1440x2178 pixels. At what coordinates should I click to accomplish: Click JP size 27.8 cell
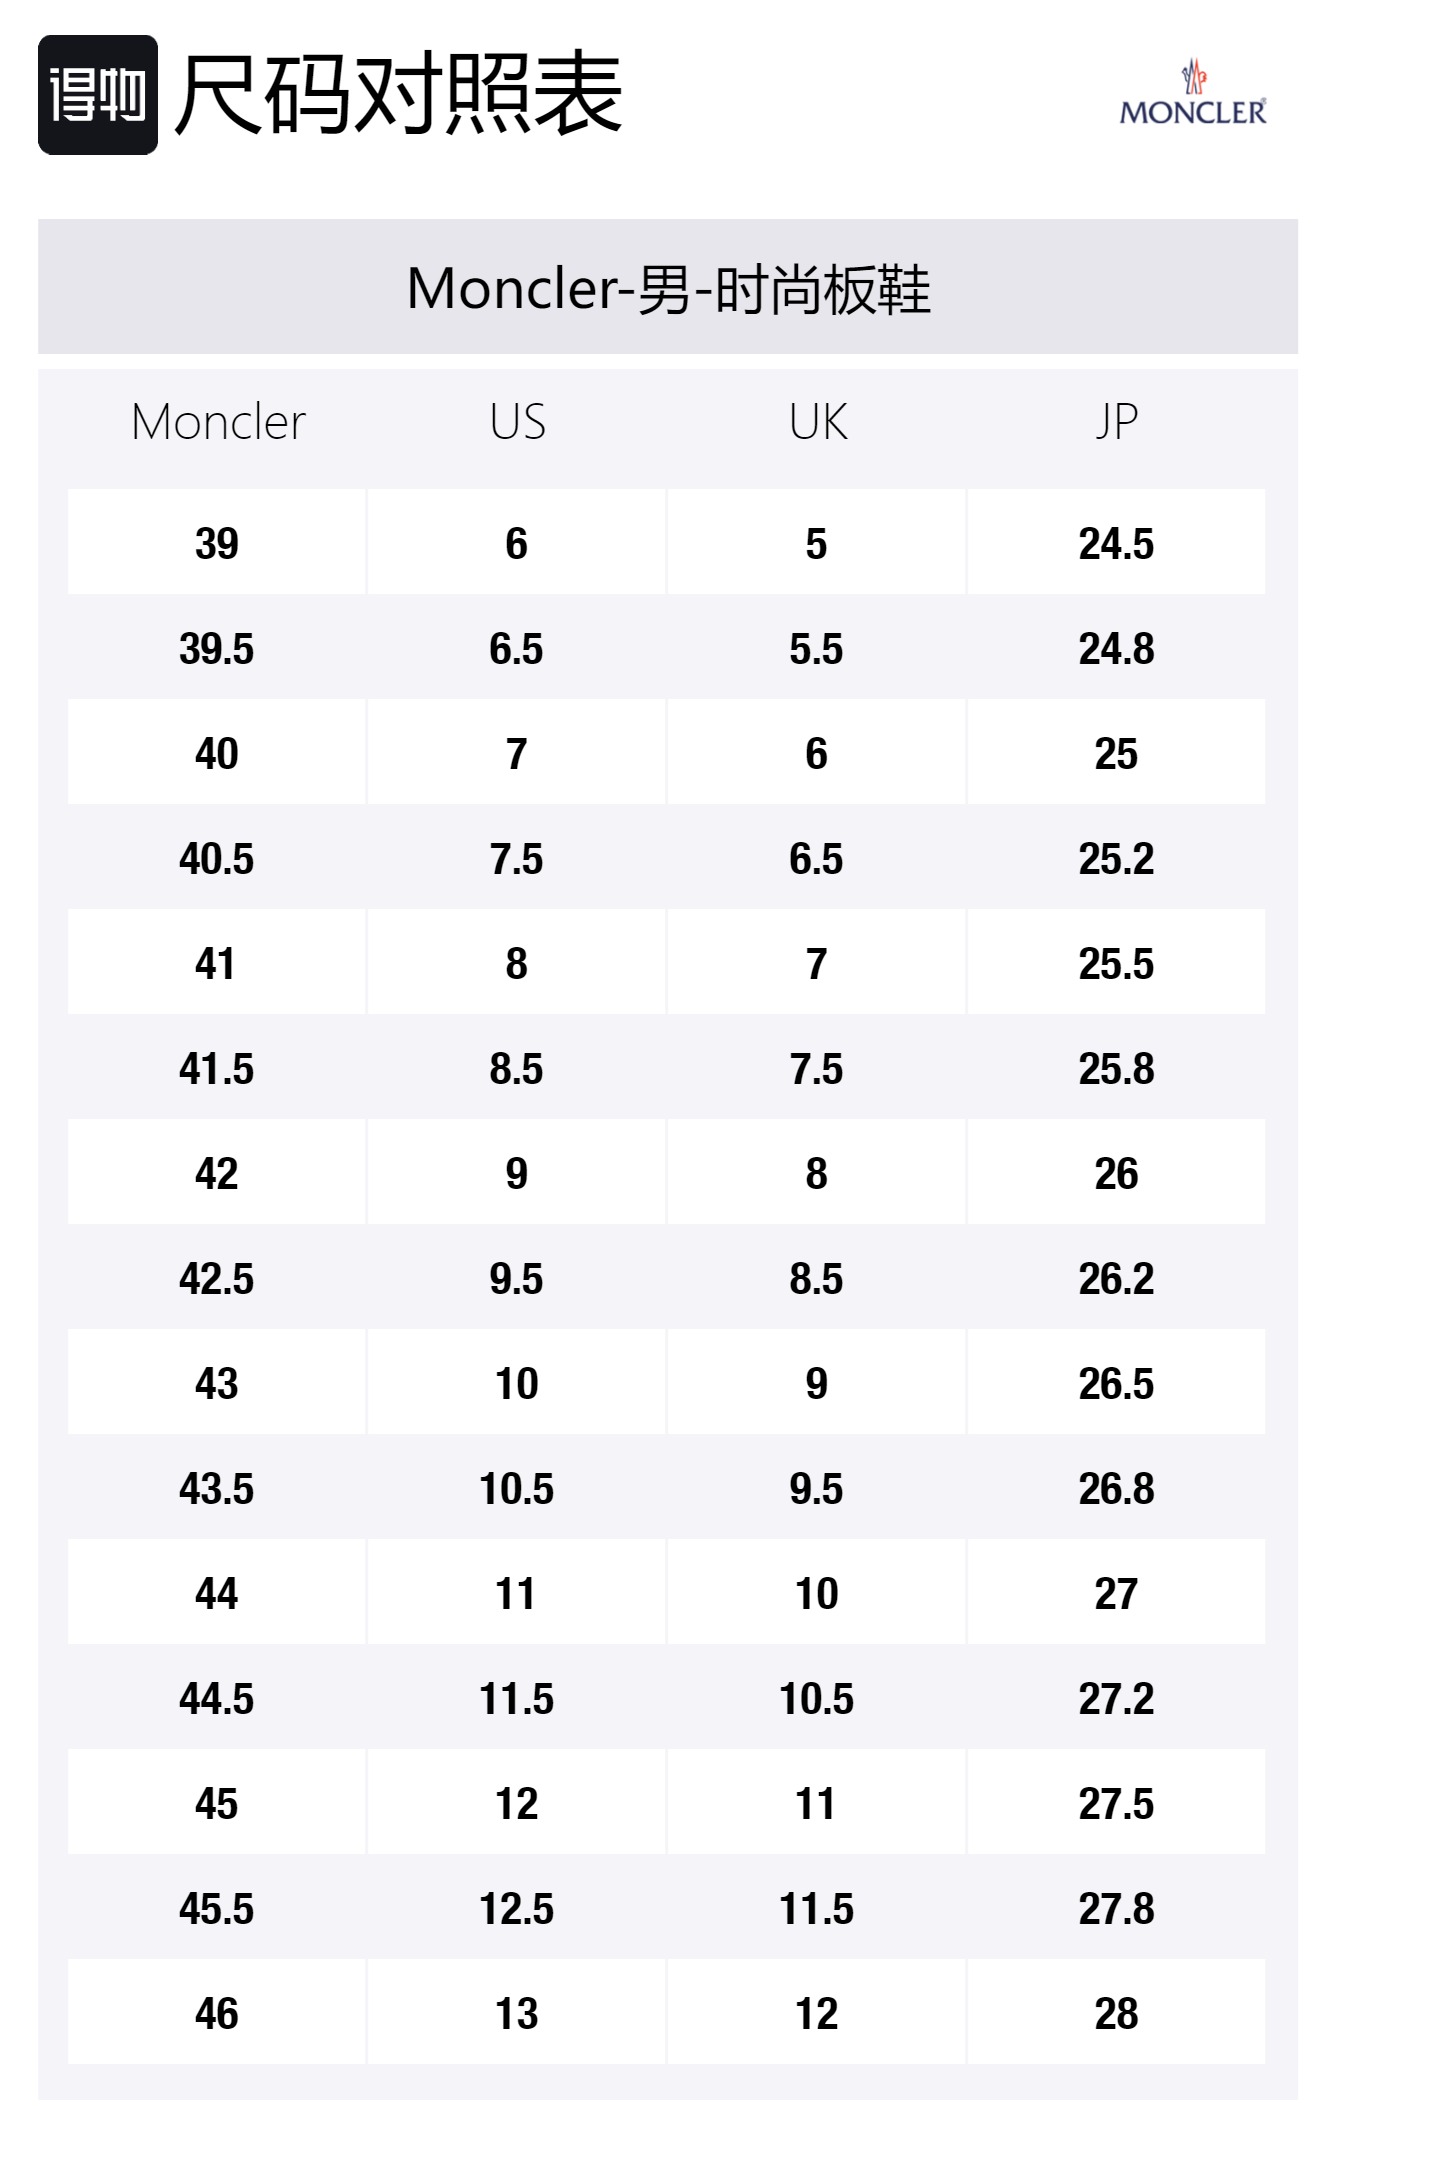point(1116,1909)
